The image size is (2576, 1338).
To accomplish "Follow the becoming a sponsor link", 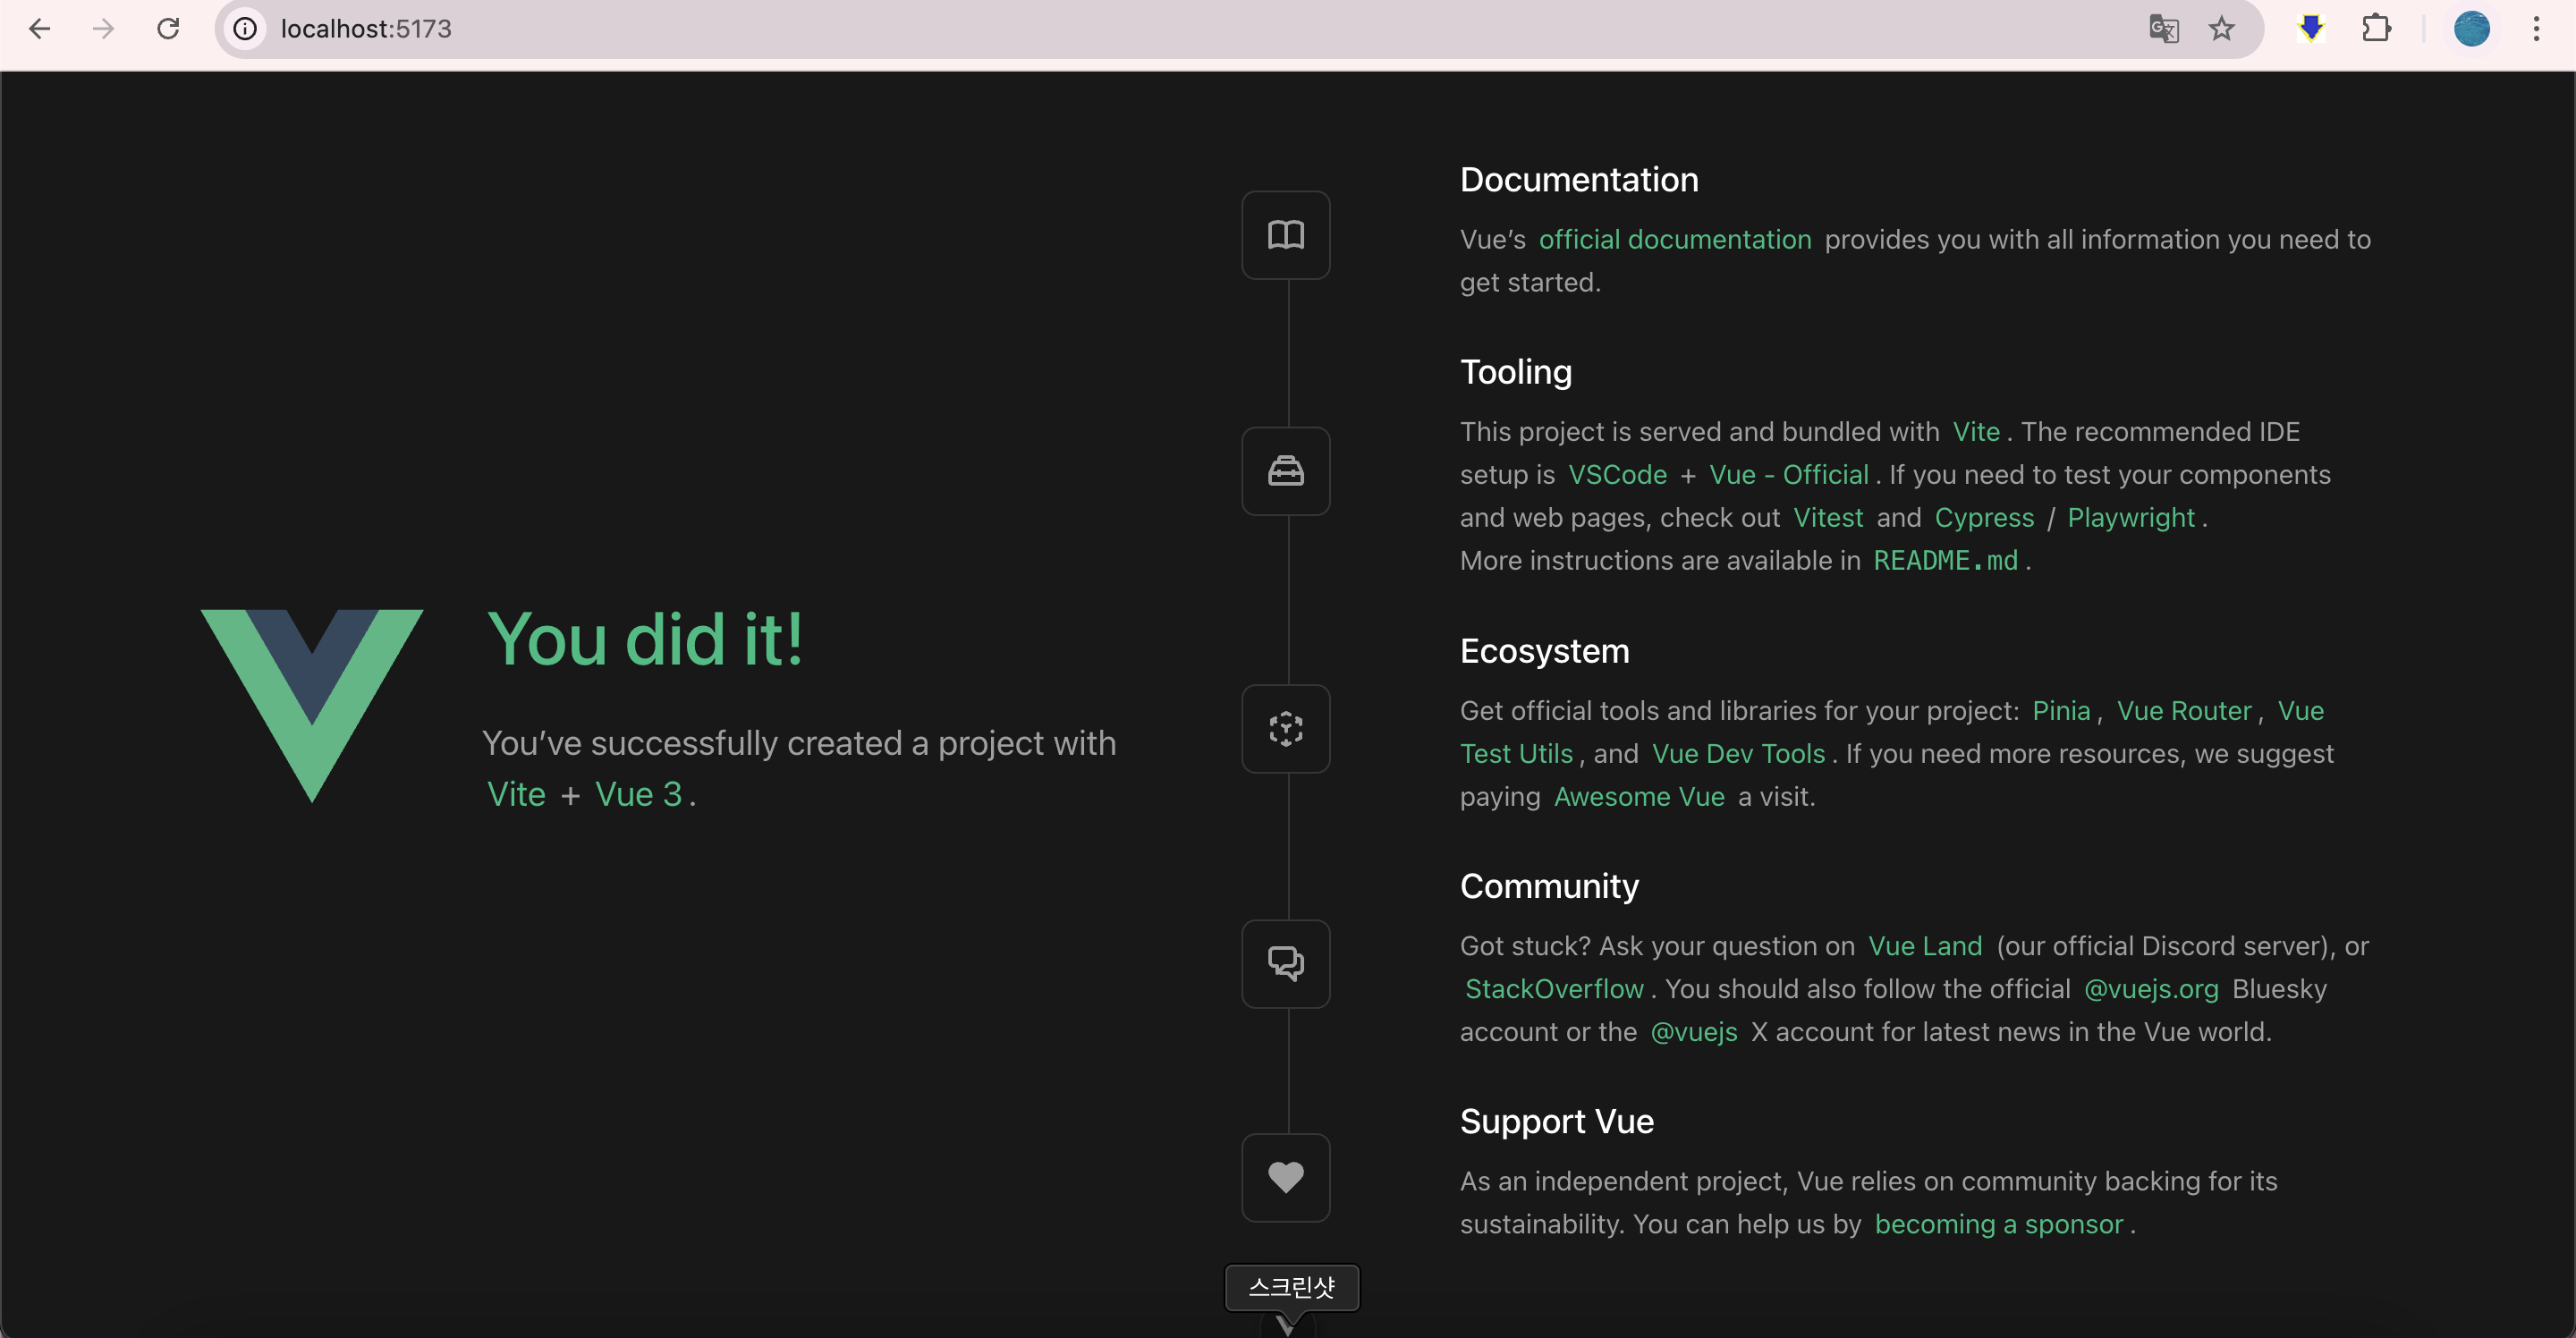I will coord(1998,1224).
